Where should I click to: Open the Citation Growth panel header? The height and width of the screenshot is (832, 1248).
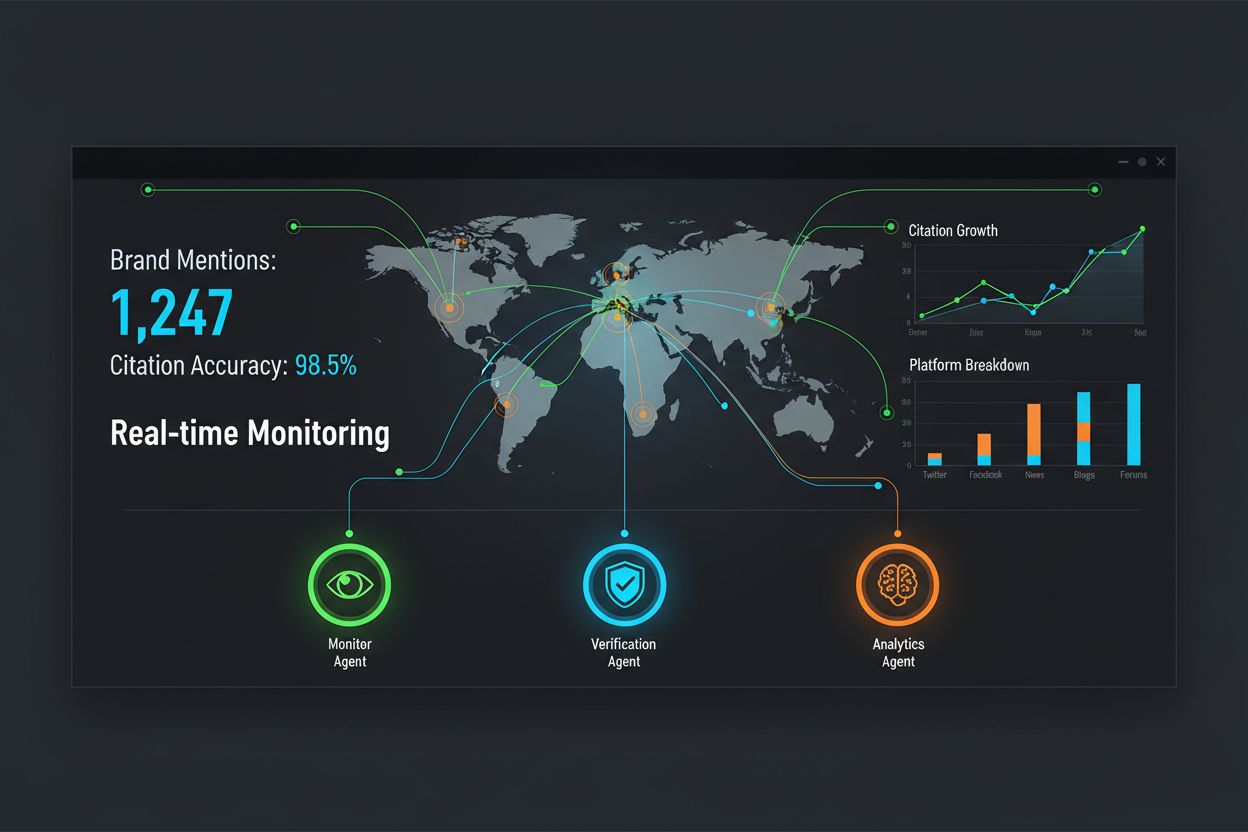click(954, 230)
